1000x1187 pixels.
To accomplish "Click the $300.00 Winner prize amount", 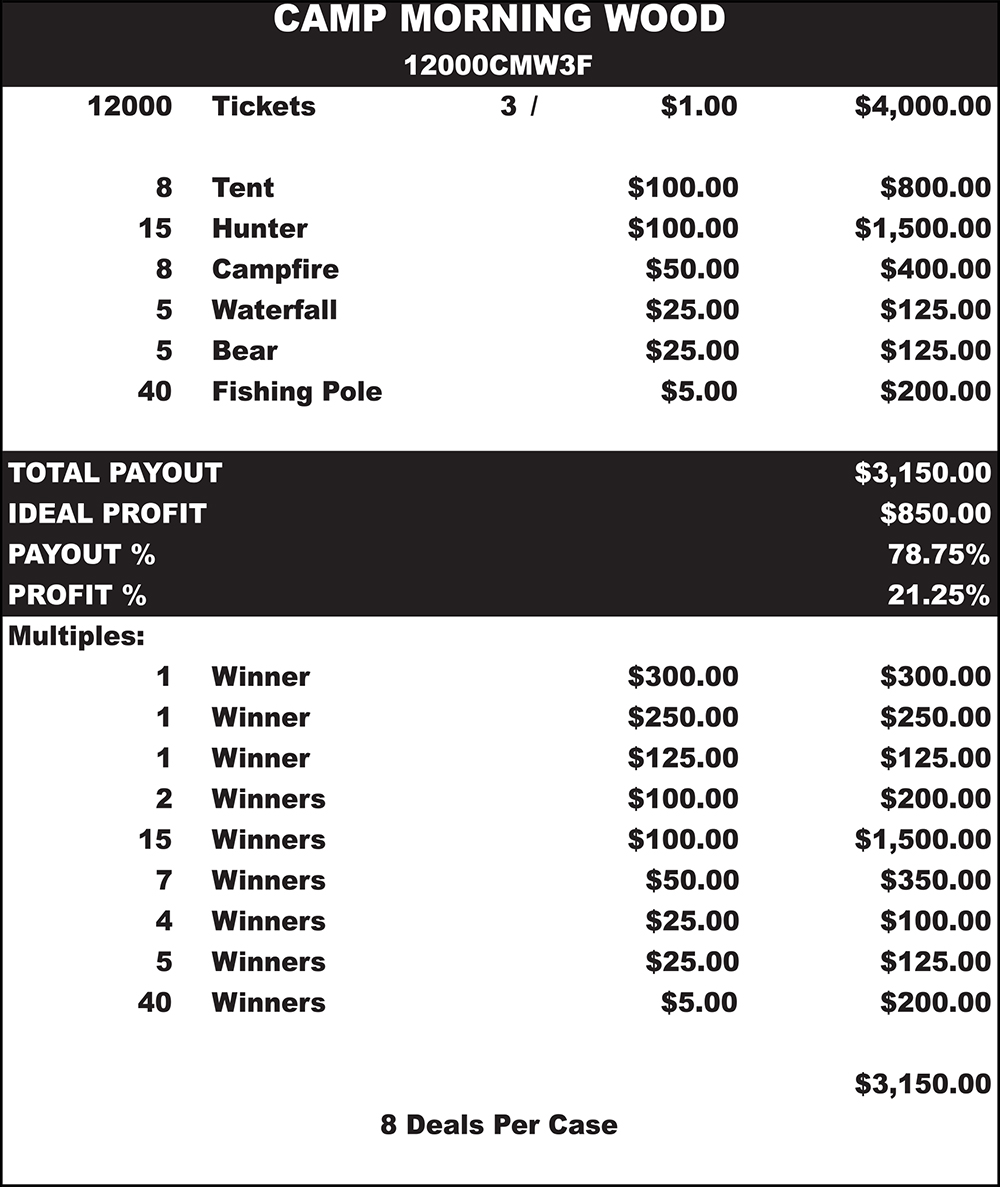I will click(x=683, y=677).
